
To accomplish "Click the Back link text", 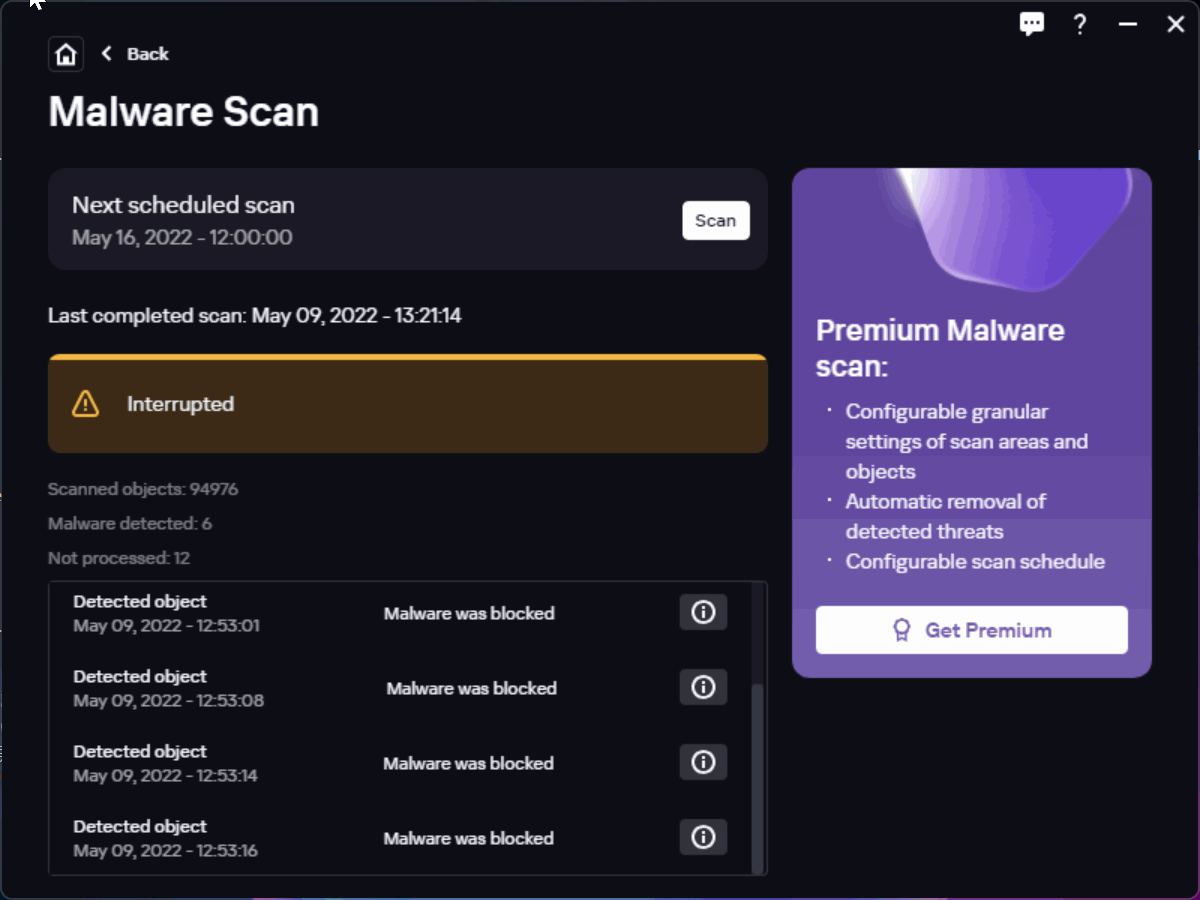I will click(148, 54).
